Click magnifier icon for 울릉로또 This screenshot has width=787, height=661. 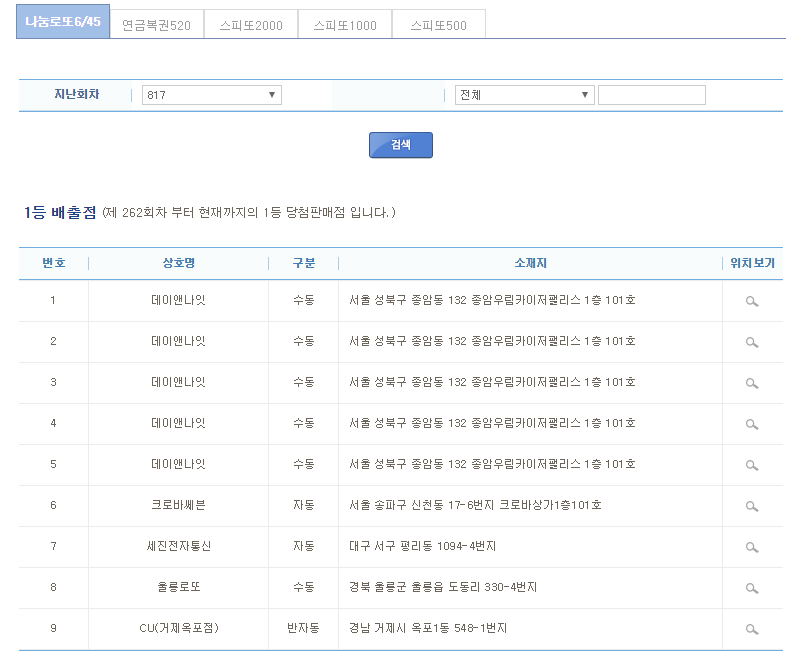[x=751, y=588]
